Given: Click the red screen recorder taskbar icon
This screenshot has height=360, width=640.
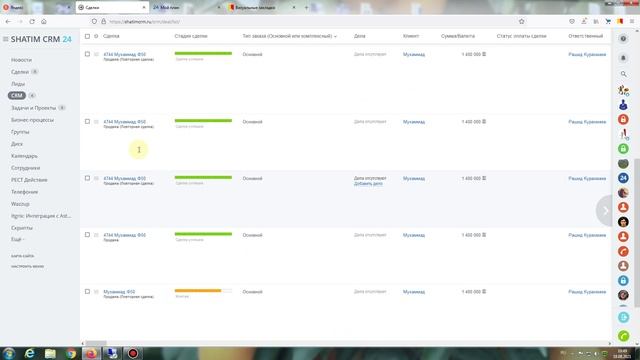Looking at the screenshot, I should coord(133,353).
